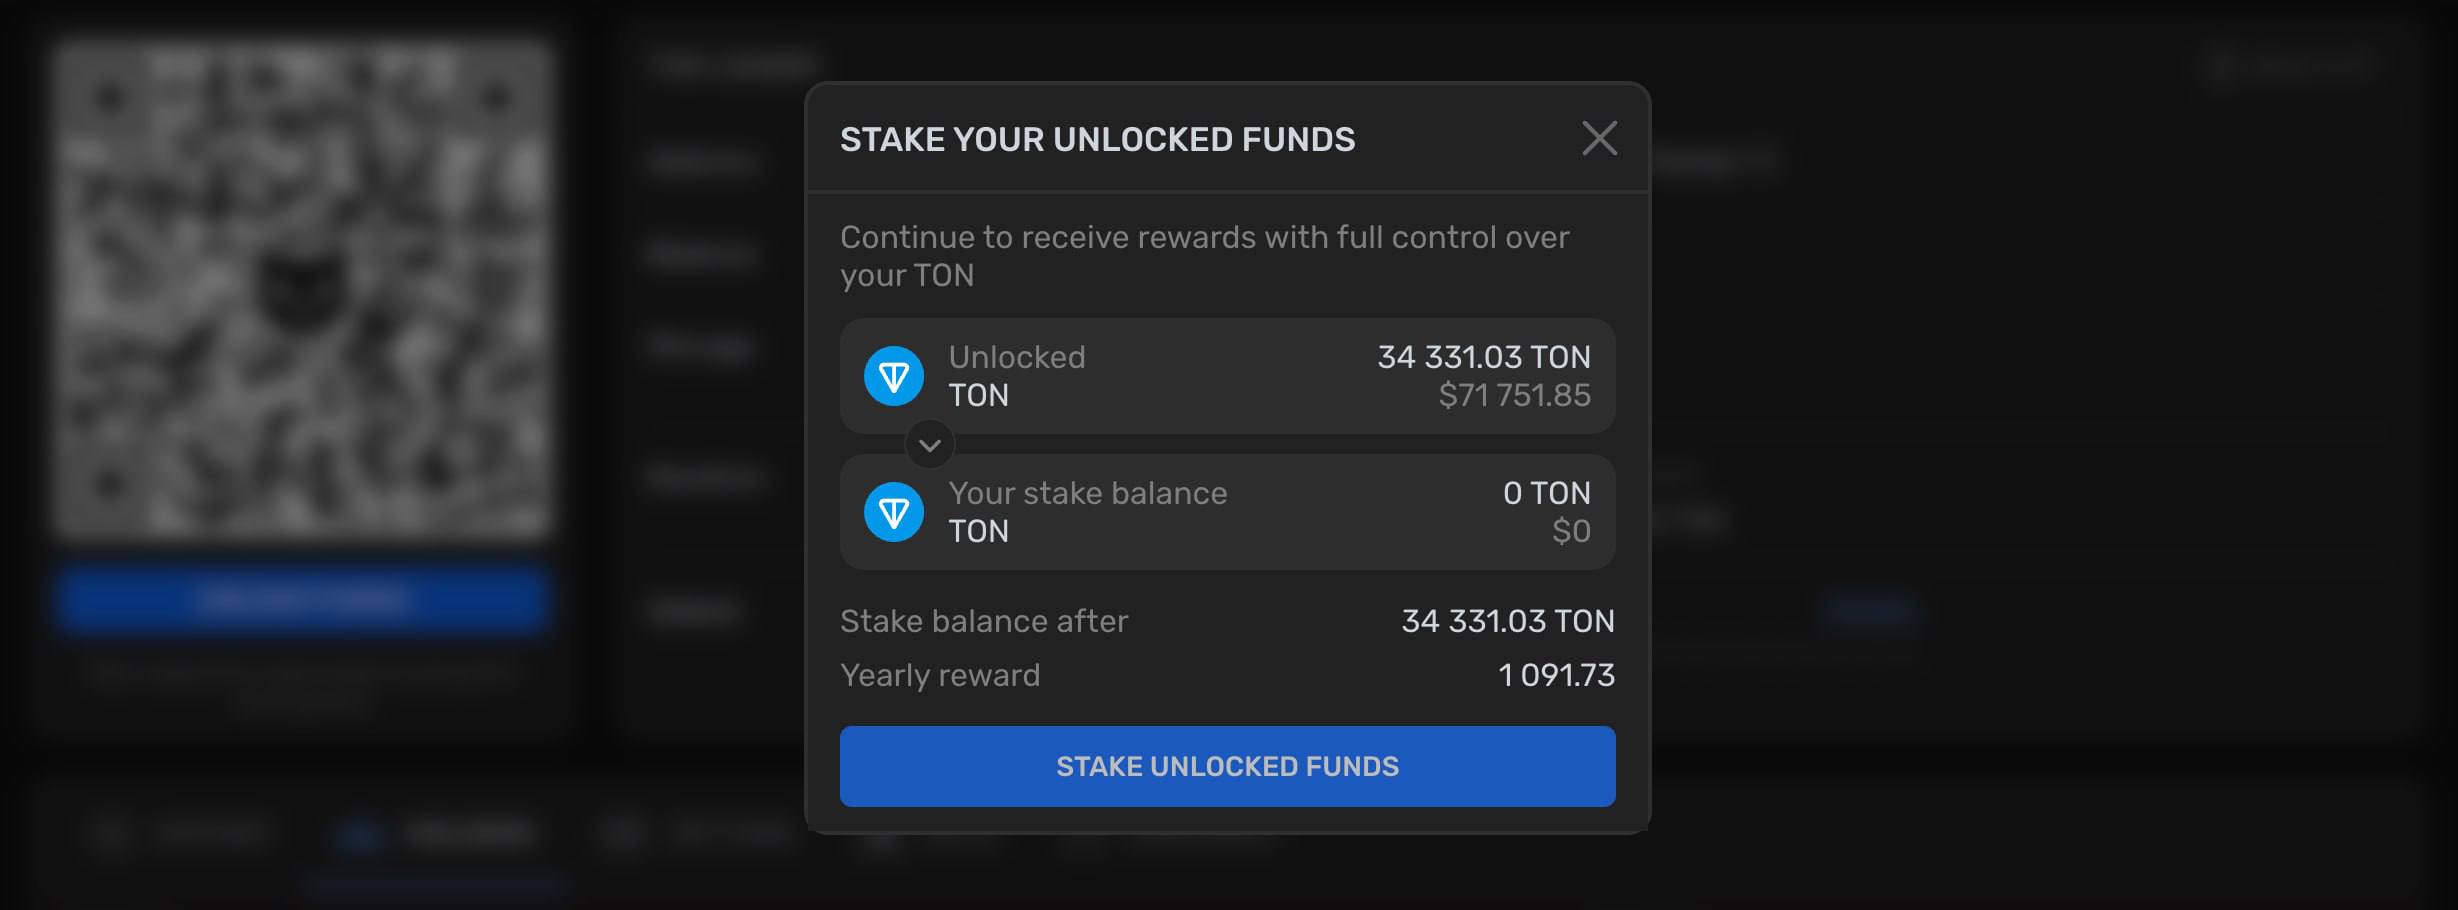This screenshot has height=910, width=2458.
Task: Select the blurred blue-highlighted bottom tab
Action: coord(440,835)
